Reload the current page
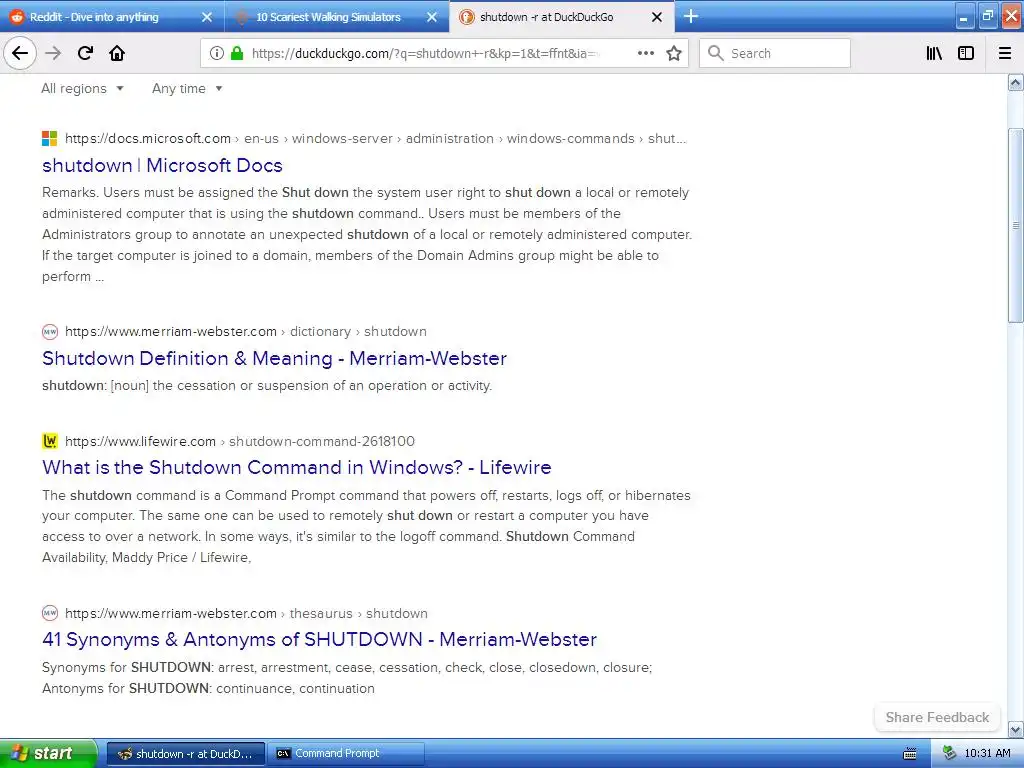Screen dimensions: 1024x768 [x=85, y=54]
